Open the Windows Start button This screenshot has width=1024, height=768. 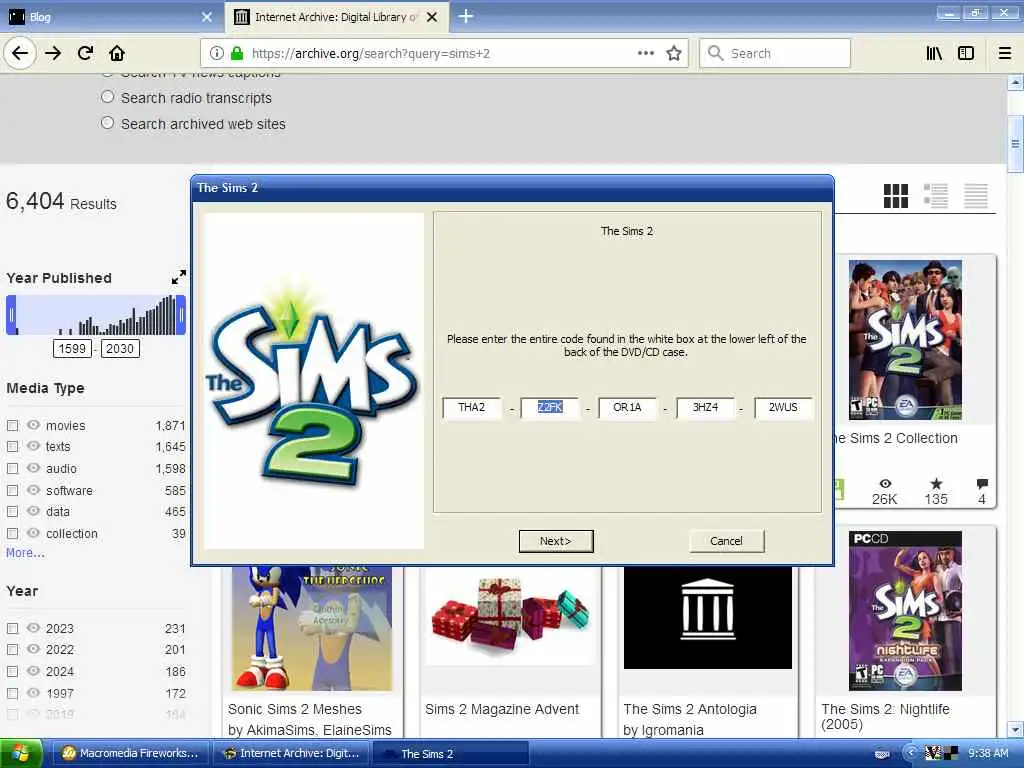[21, 754]
